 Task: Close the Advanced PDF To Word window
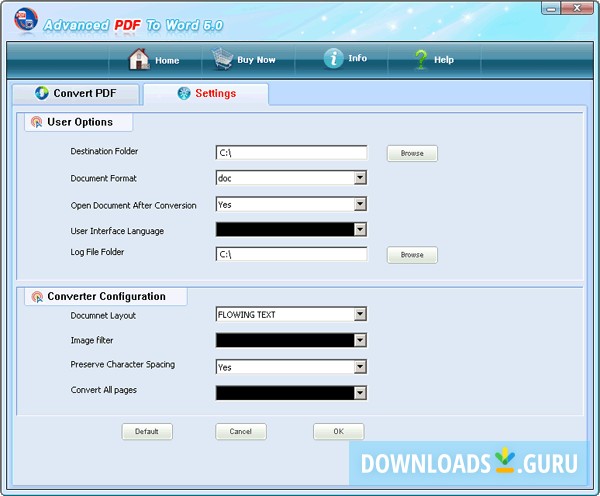(x=577, y=8)
